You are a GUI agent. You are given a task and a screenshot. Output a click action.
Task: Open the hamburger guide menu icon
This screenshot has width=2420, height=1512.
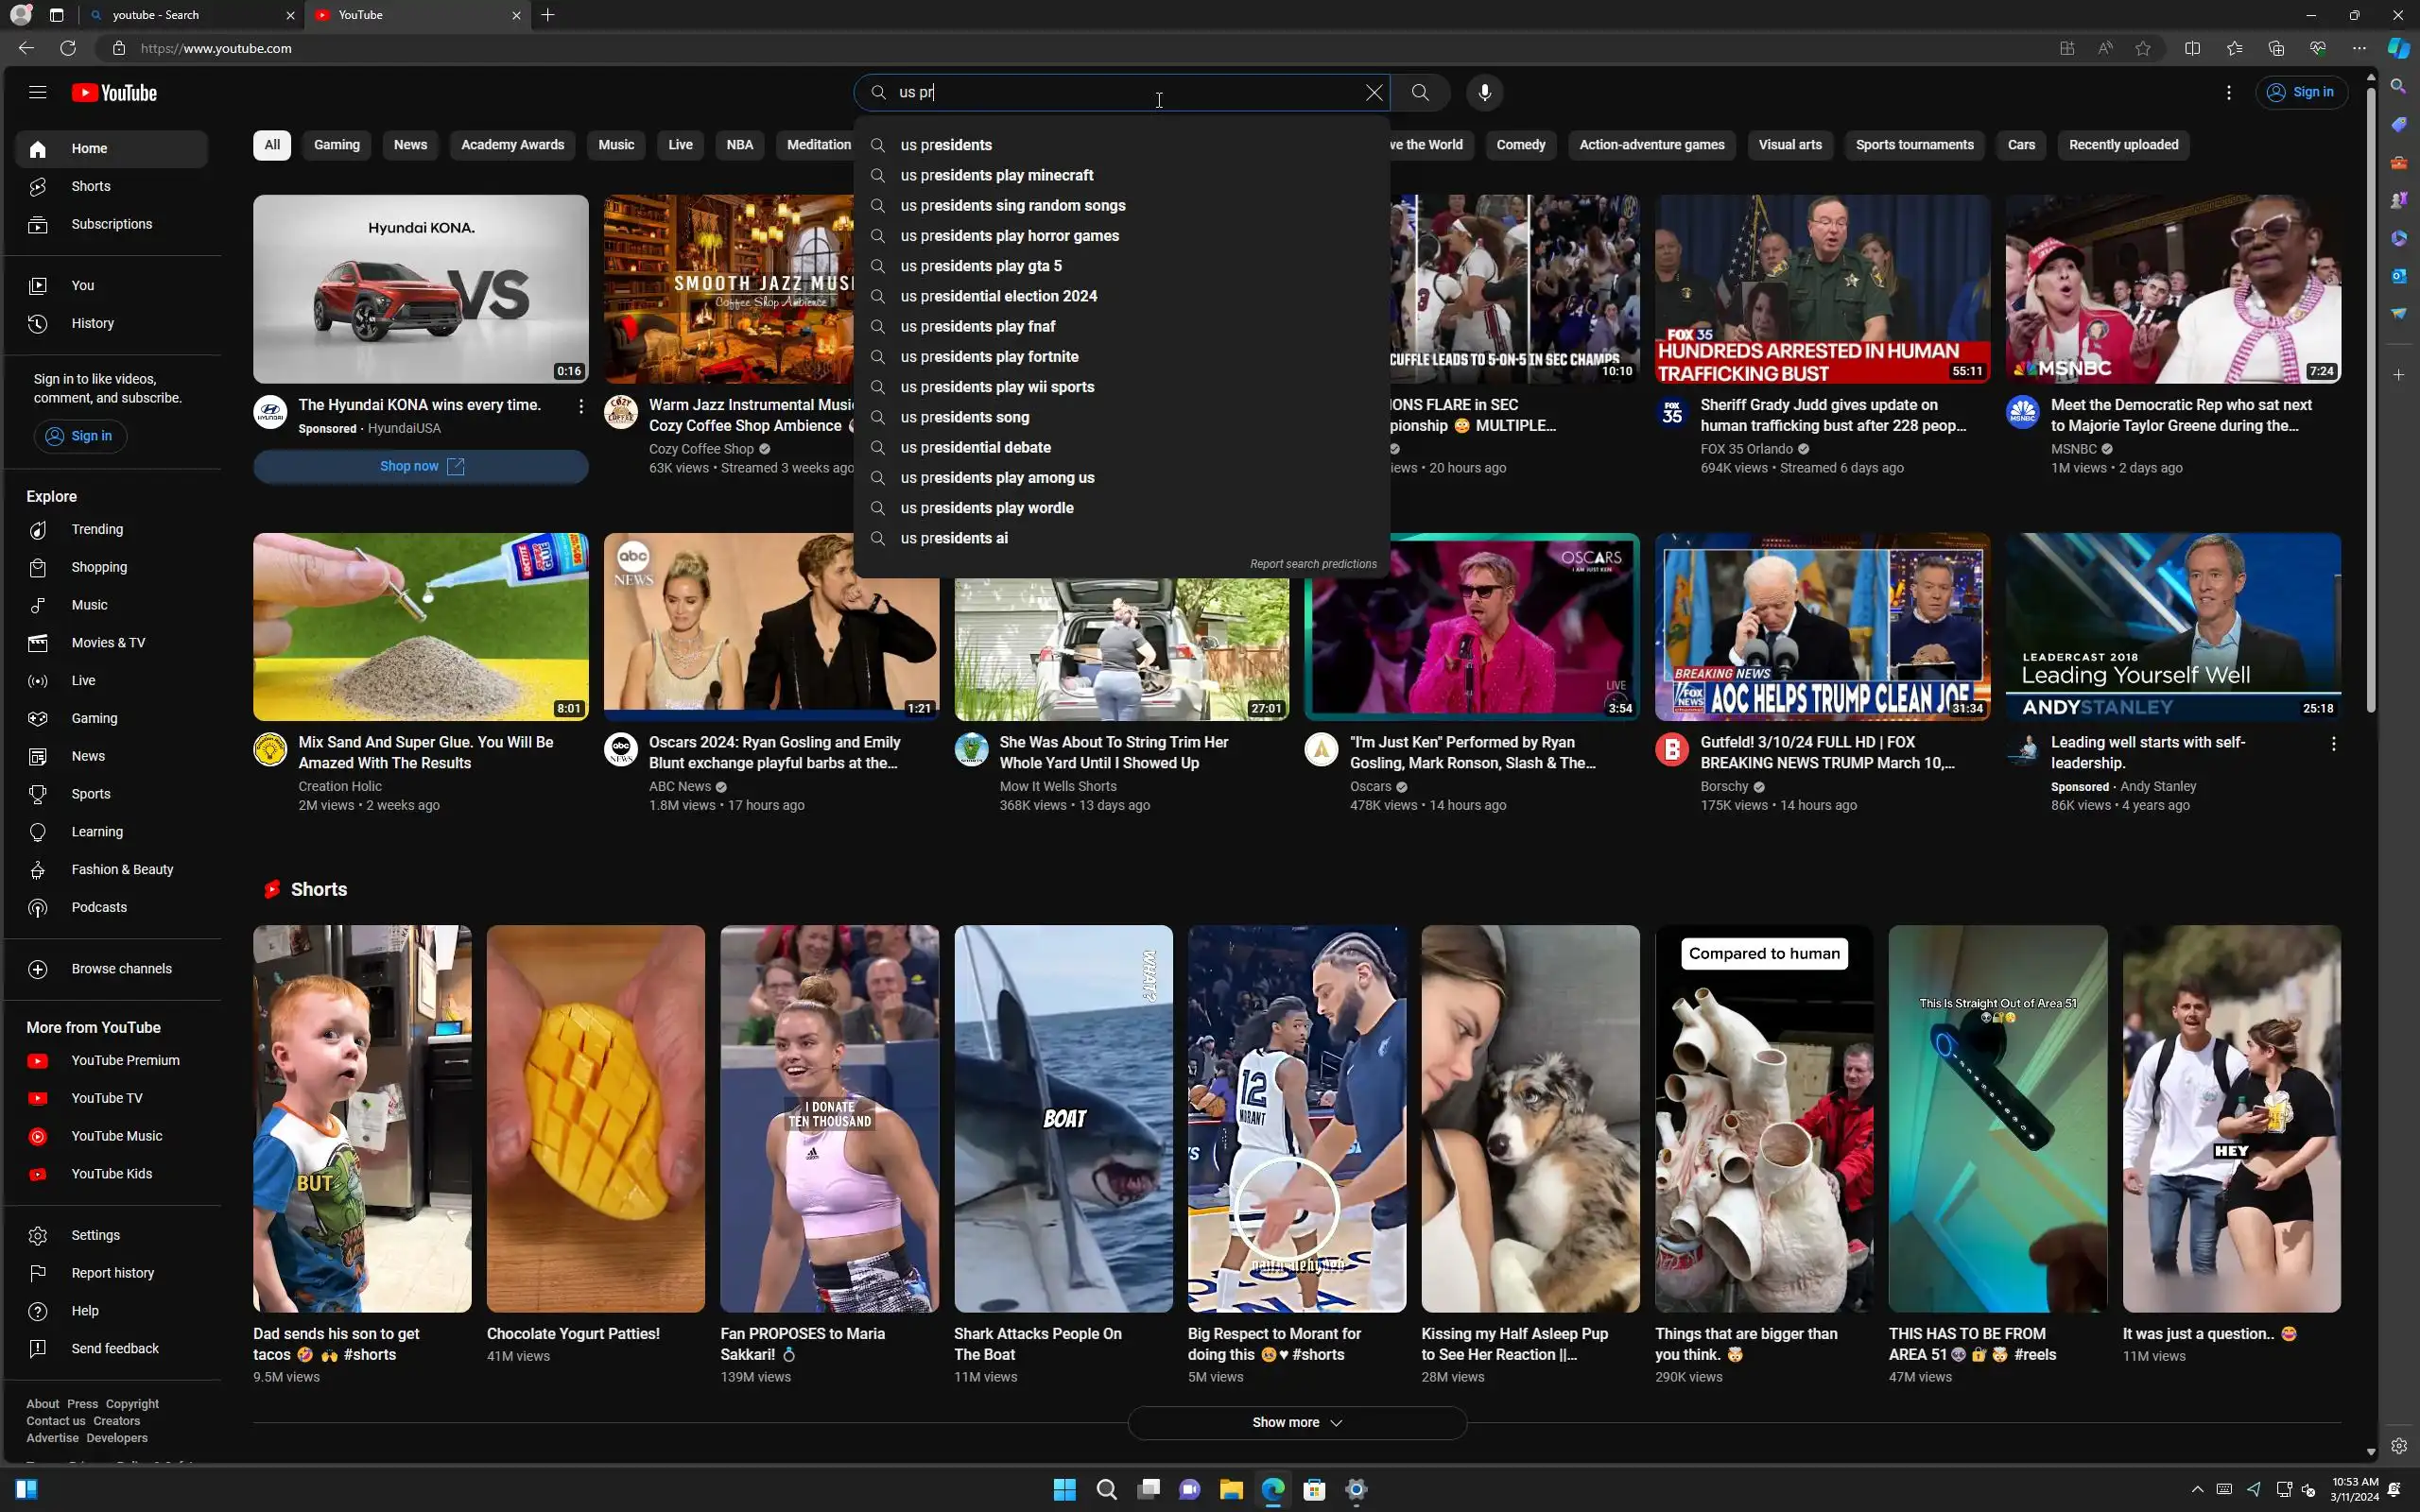(x=38, y=92)
